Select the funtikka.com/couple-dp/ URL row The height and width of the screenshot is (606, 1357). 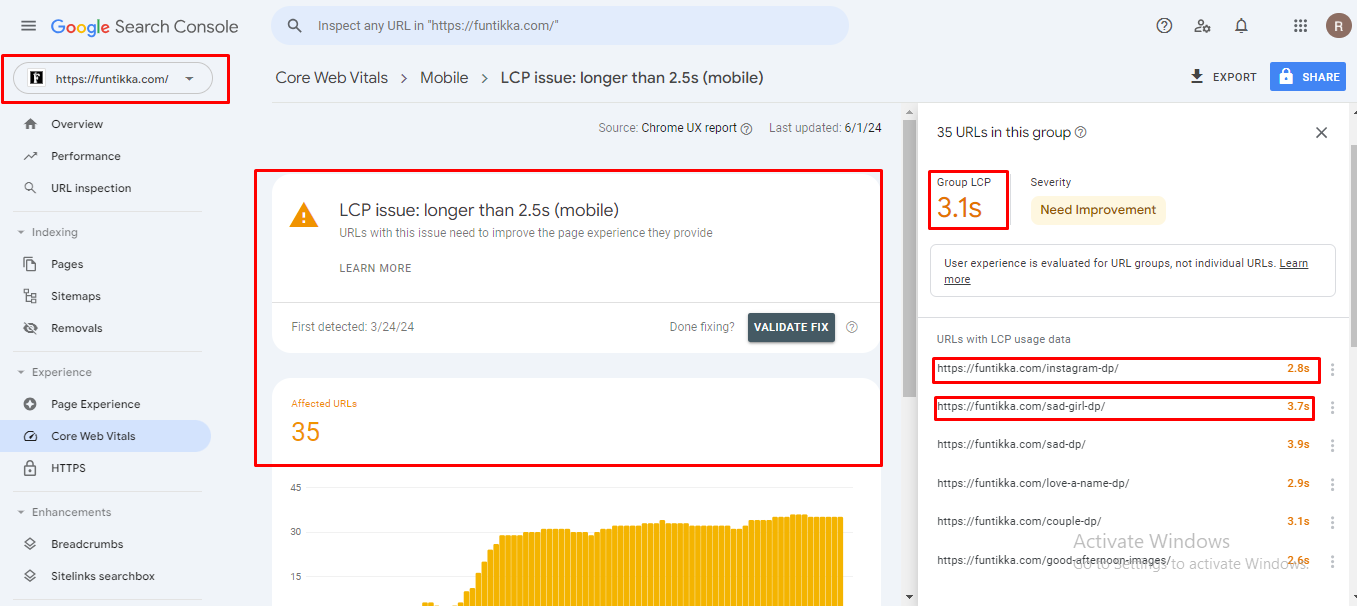click(x=1123, y=521)
